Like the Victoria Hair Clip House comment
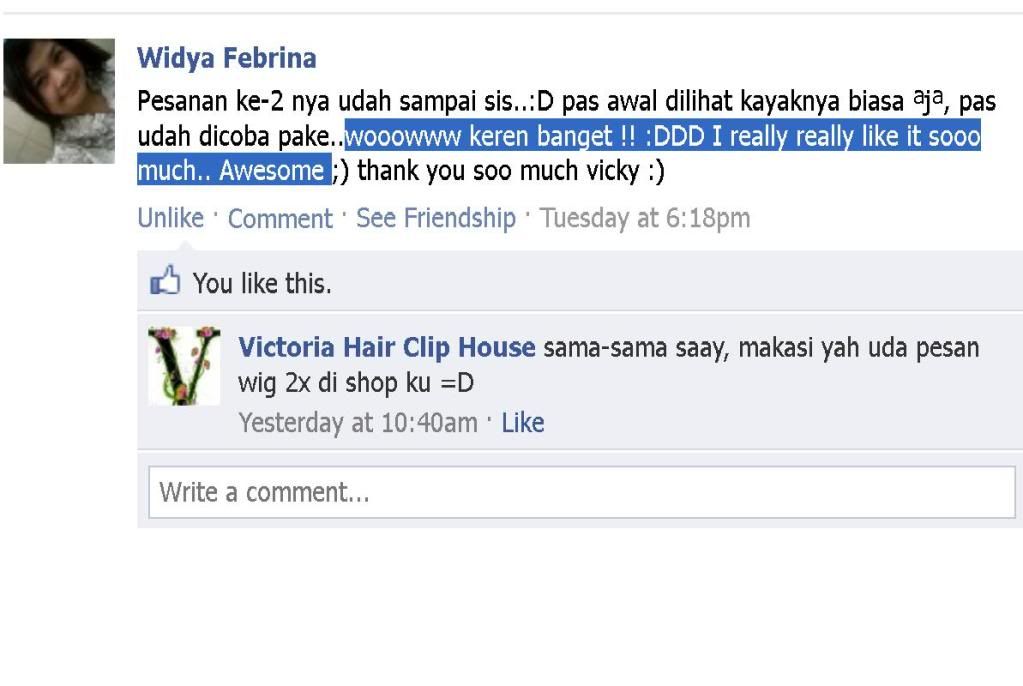Image resolution: width=1023 pixels, height=686 pixels. click(523, 423)
